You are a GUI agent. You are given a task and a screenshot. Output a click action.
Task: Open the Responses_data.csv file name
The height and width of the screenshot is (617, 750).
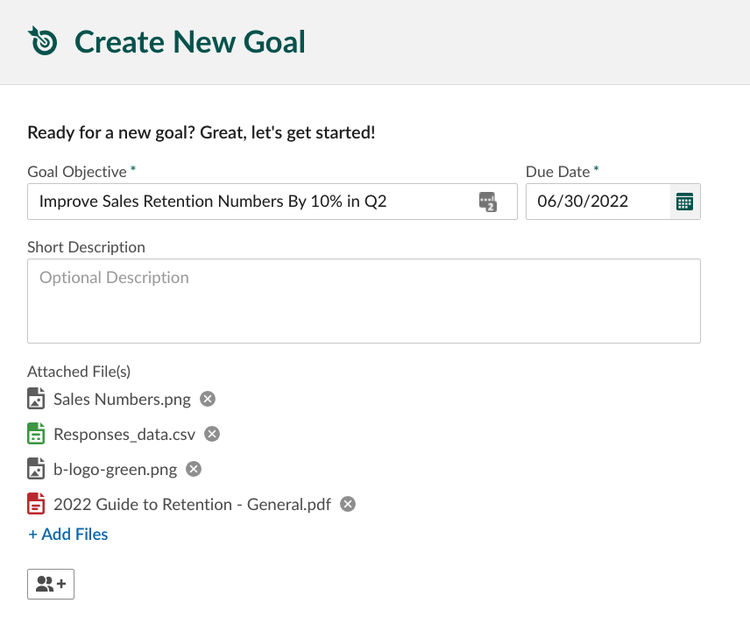point(124,434)
